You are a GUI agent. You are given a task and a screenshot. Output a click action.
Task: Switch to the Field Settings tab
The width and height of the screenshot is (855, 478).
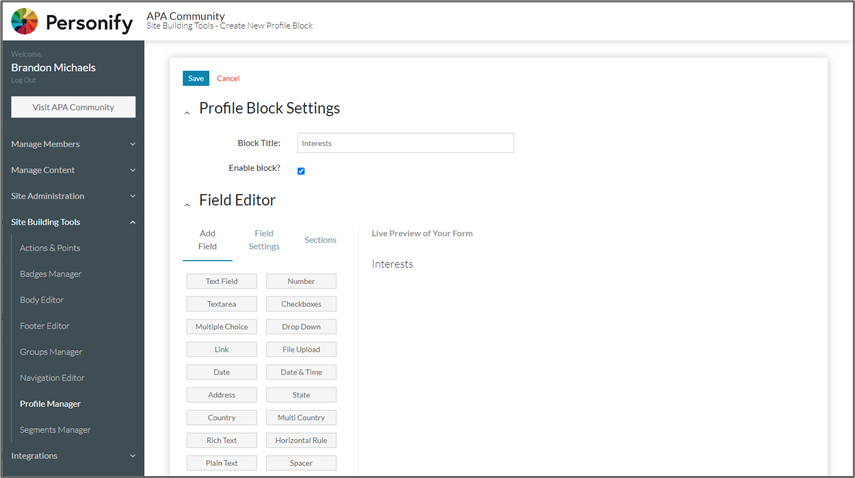264,240
